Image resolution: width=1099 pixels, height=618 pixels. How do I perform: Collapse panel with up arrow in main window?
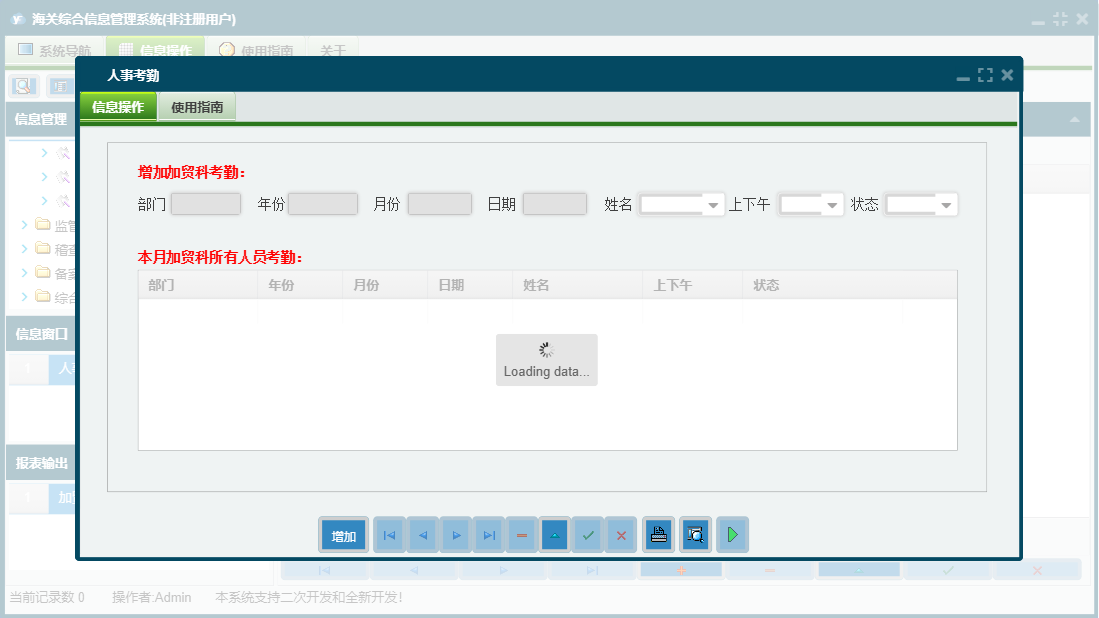tap(1074, 120)
